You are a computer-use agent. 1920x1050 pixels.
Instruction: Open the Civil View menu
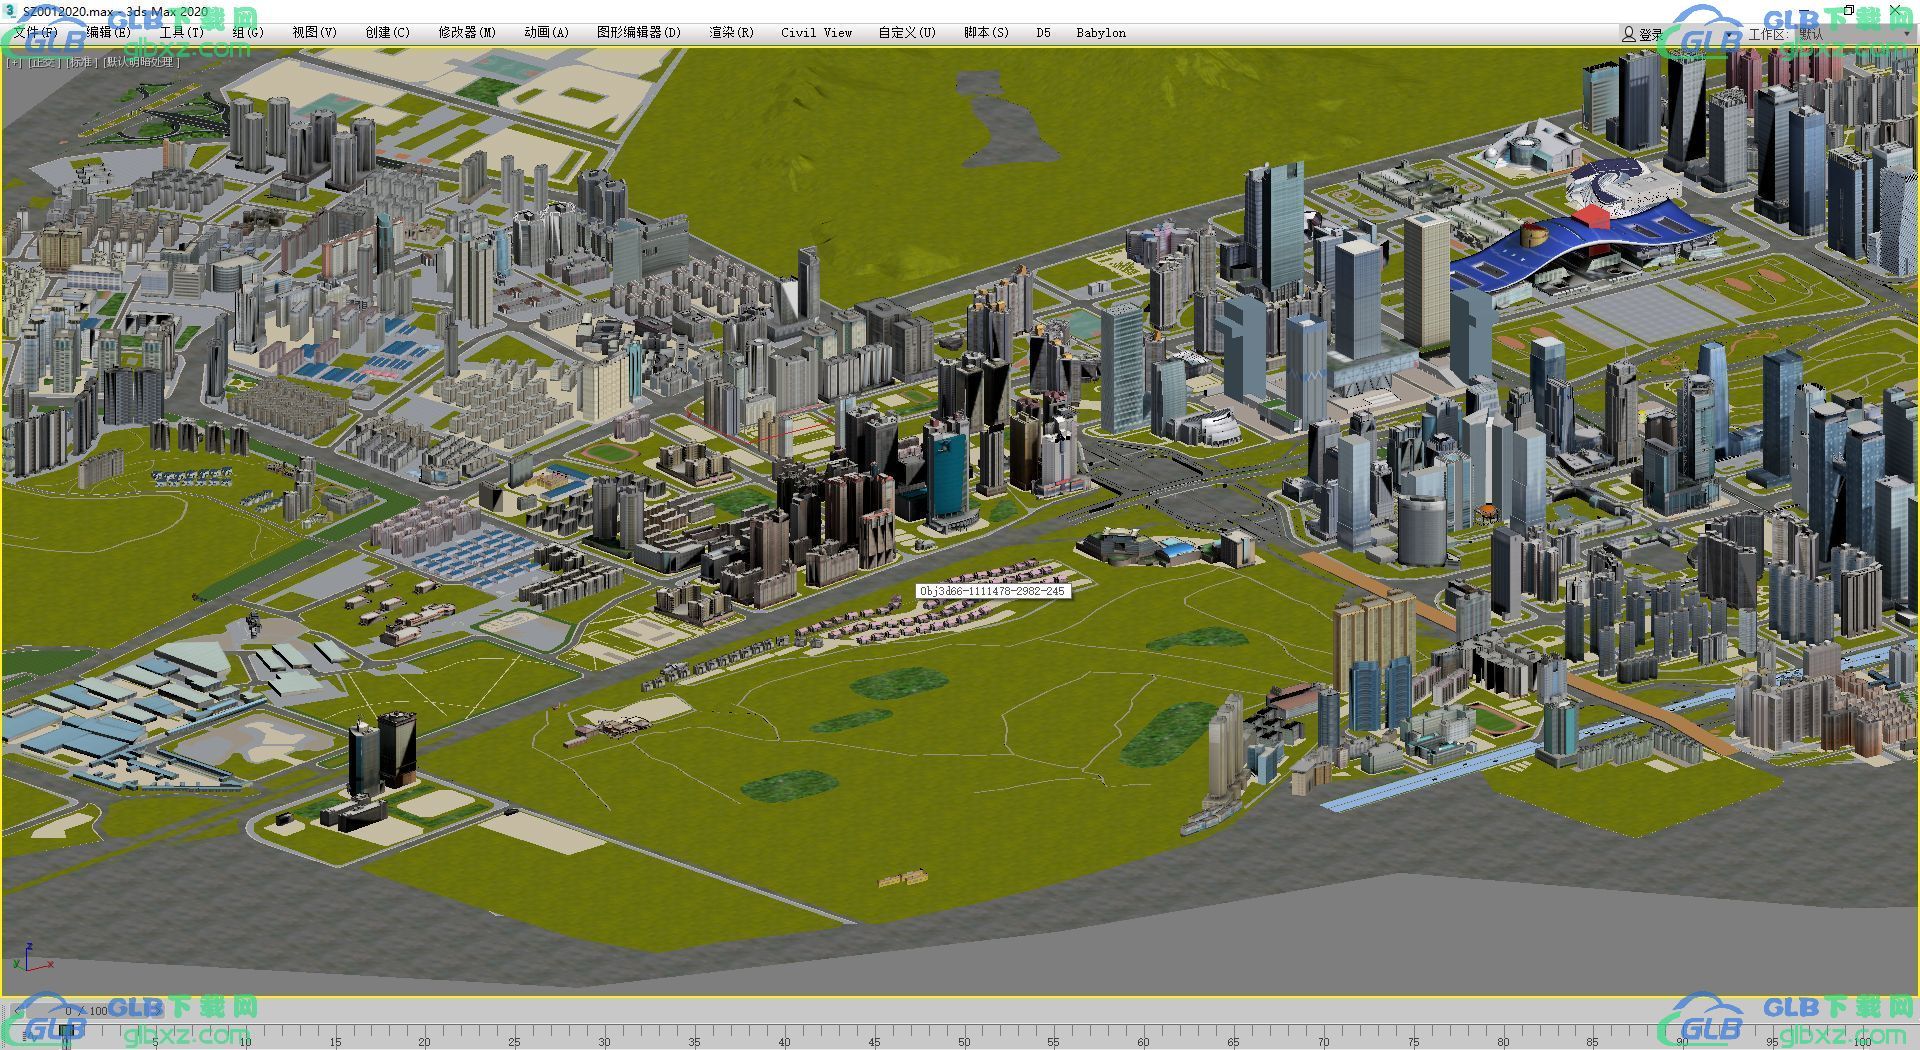click(x=816, y=33)
